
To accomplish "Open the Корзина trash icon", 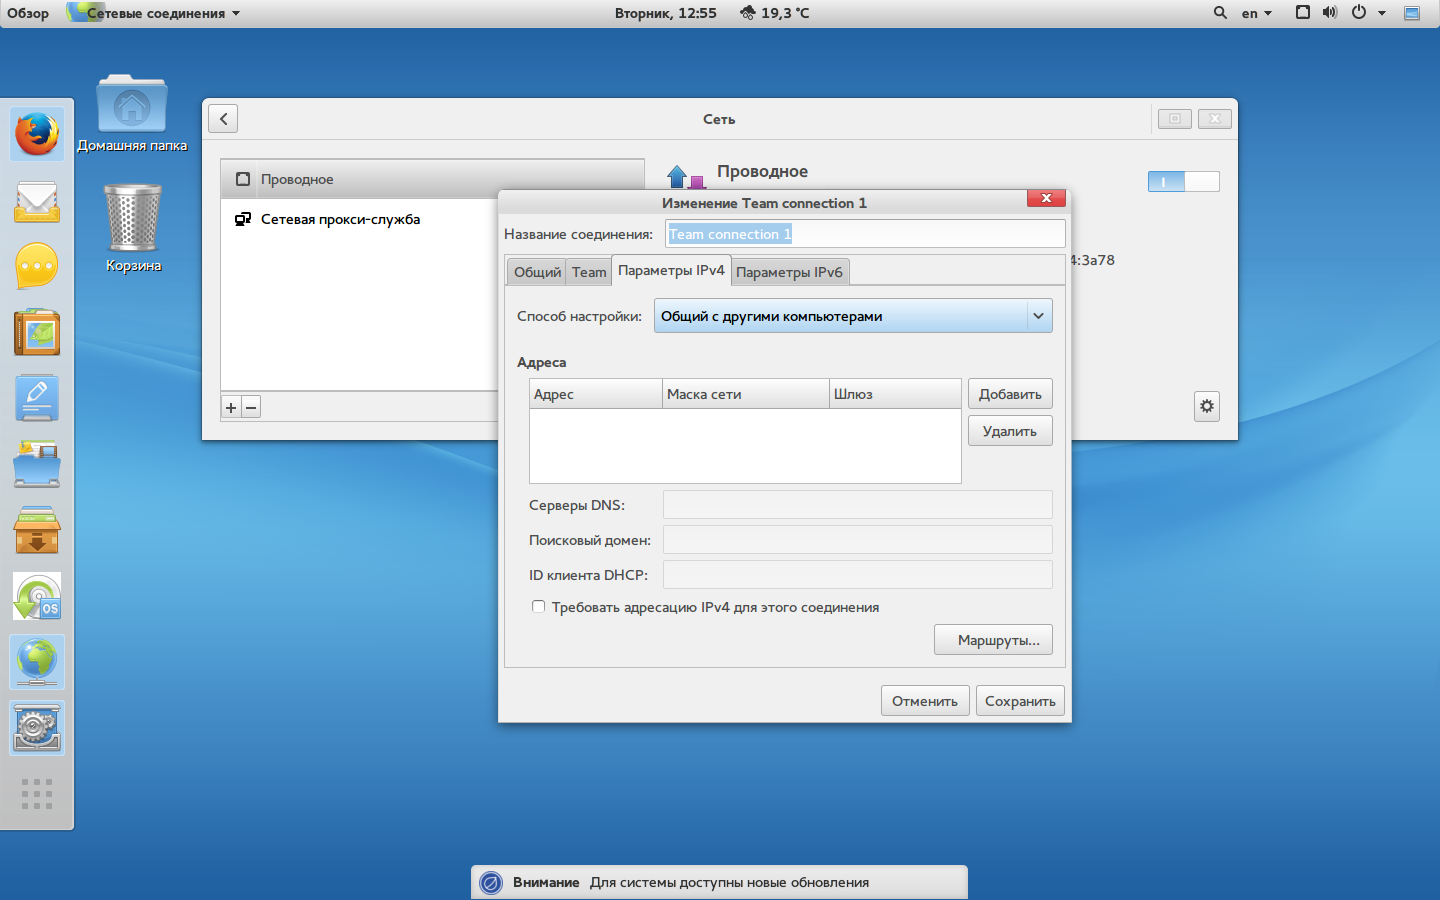I will [133, 228].
